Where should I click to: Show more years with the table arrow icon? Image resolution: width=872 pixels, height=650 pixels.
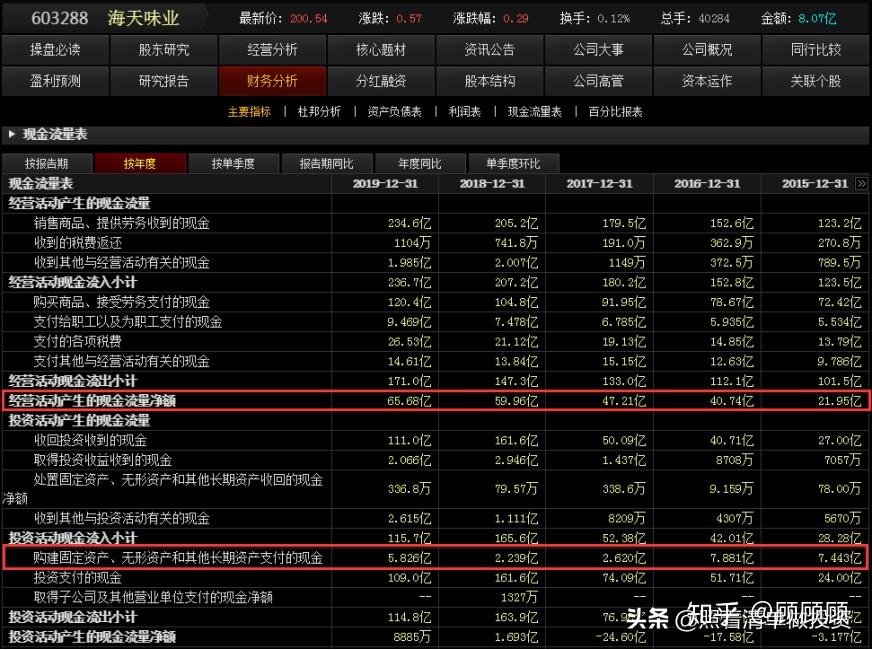tap(861, 183)
